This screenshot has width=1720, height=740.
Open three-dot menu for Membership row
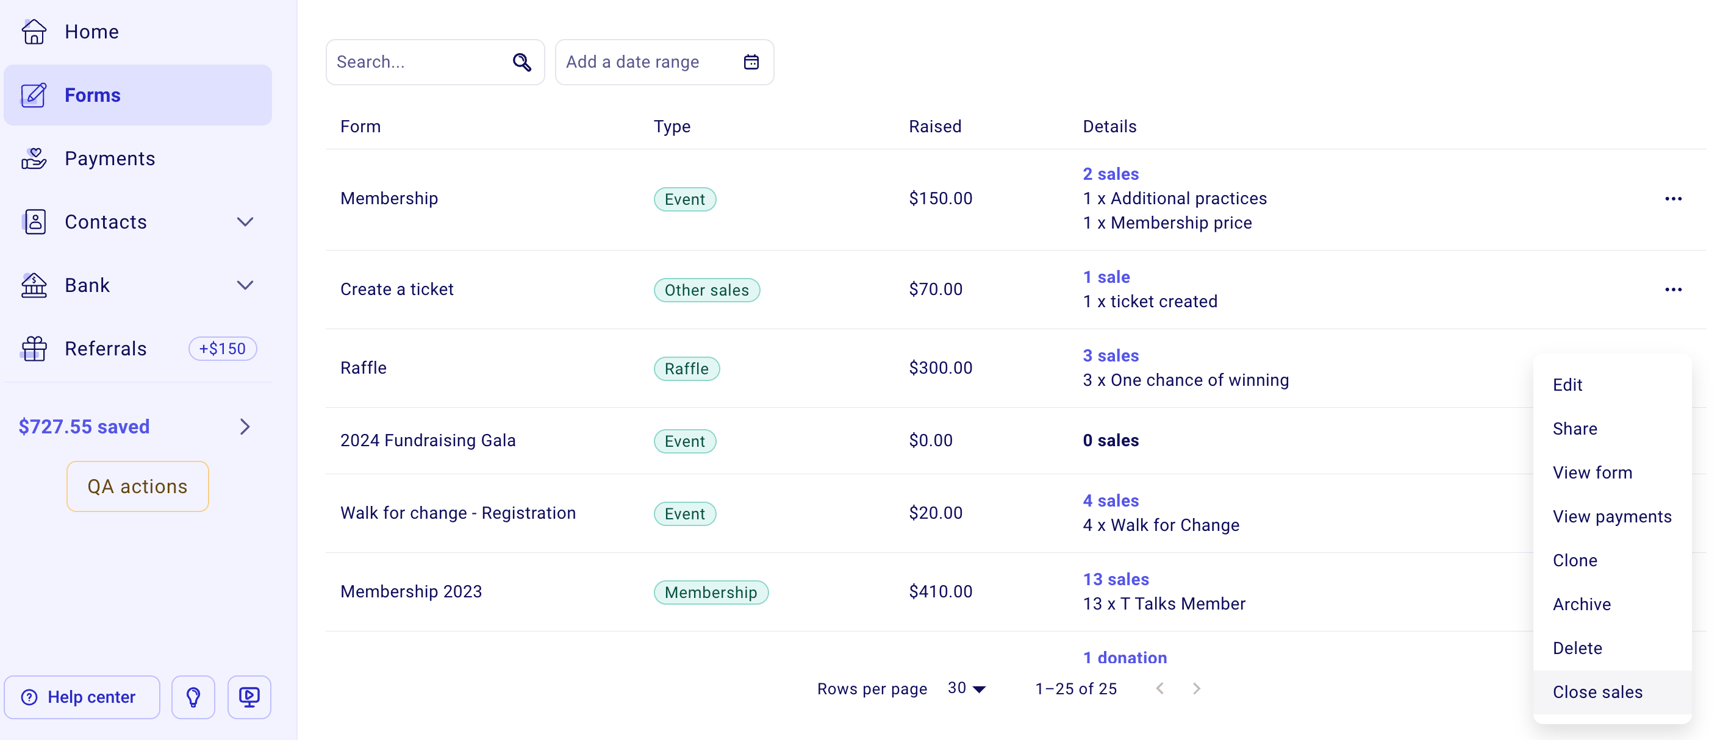(x=1673, y=199)
